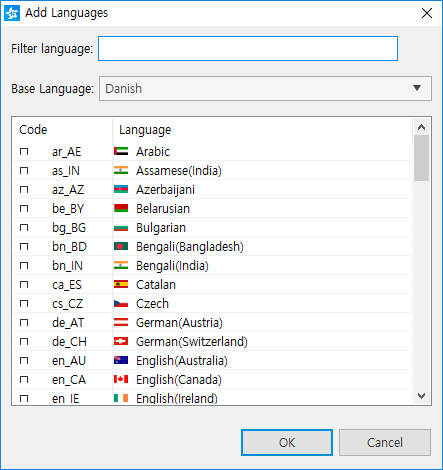Select the bg_BG Bulgarian checkbox
443x470 pixels.
pyautogui.click(x=24, y=228)
